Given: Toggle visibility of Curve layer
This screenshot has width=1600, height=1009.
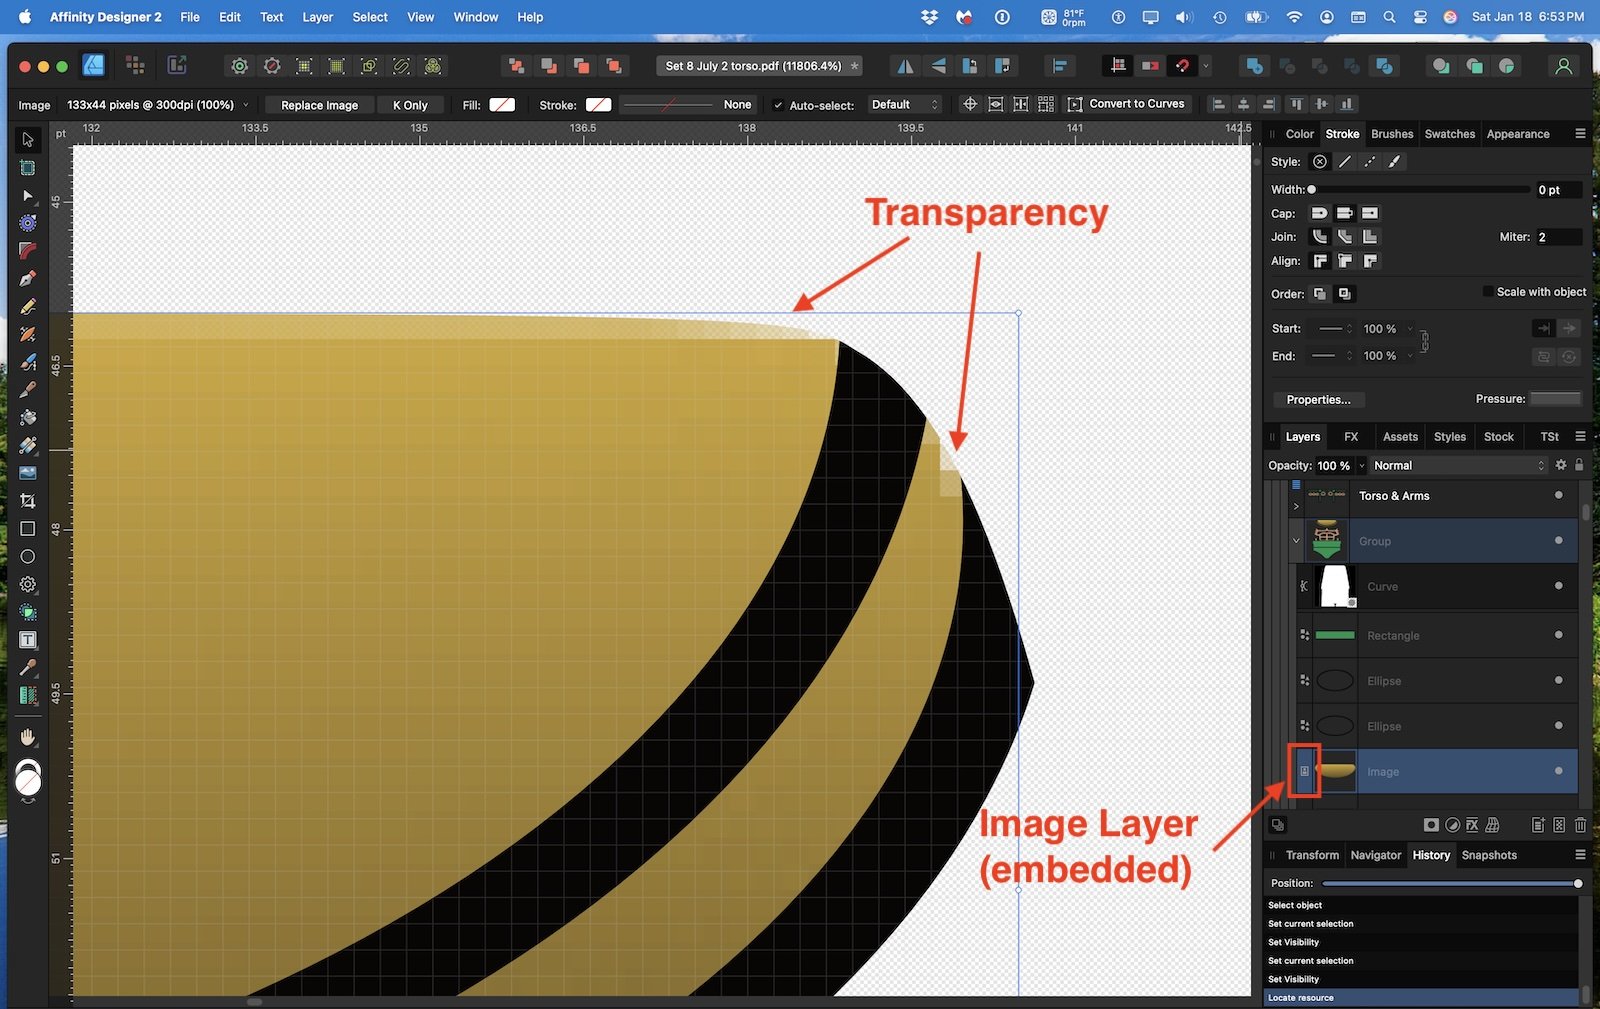Looking at the screenshot, I should pyautogui.click(x=1558, y=586).
